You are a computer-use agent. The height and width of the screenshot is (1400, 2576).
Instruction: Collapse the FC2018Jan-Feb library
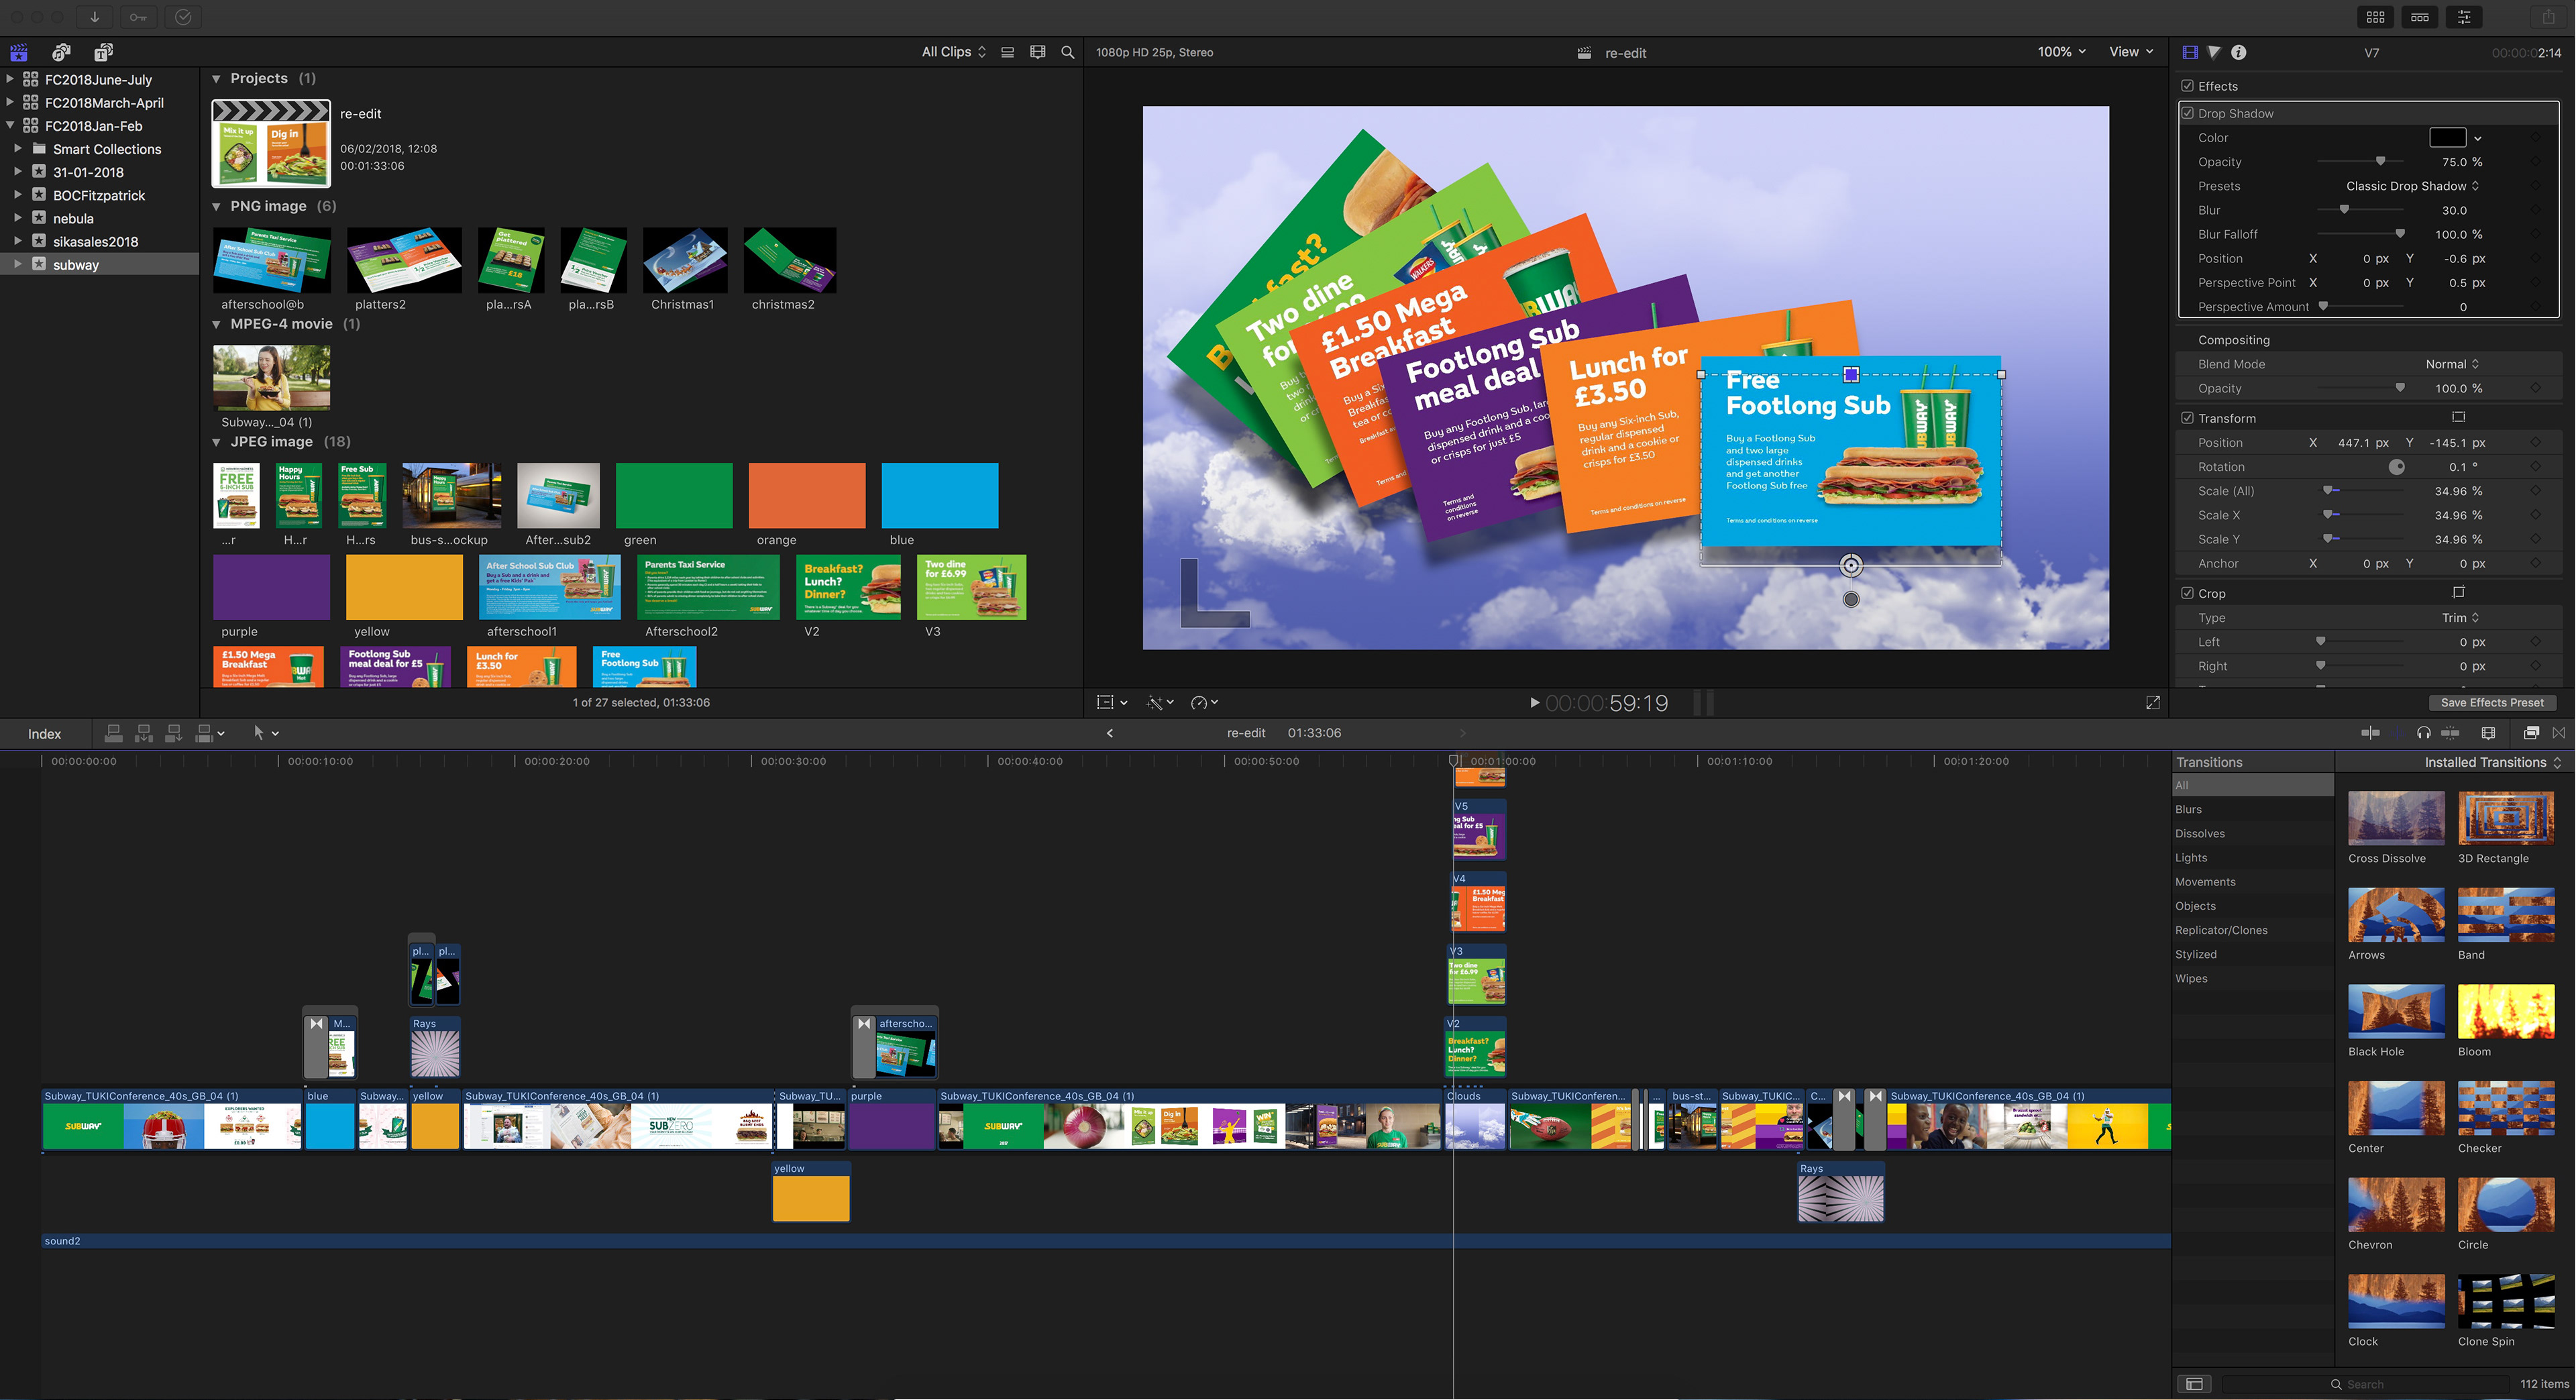click(x=10, y=125)
